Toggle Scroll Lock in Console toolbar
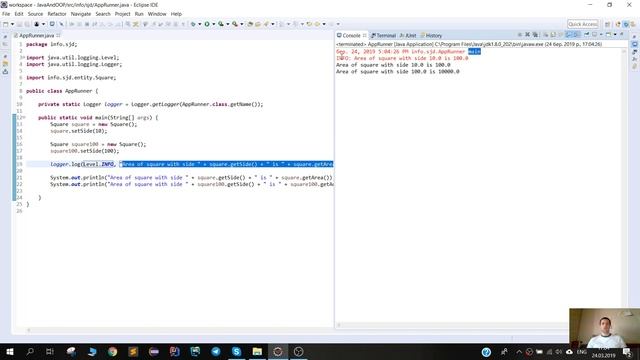The height and width of the screenshot is (360, 640). pyautogui.click(x=553, y=34)
